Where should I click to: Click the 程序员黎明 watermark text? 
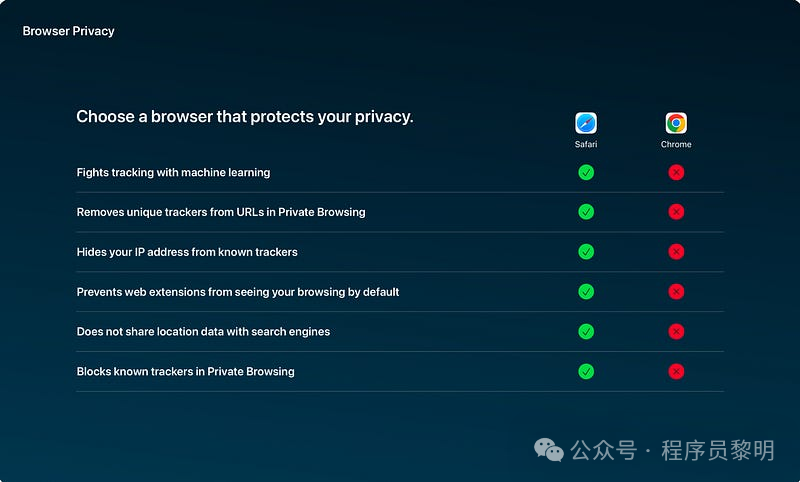pos(718,450)
